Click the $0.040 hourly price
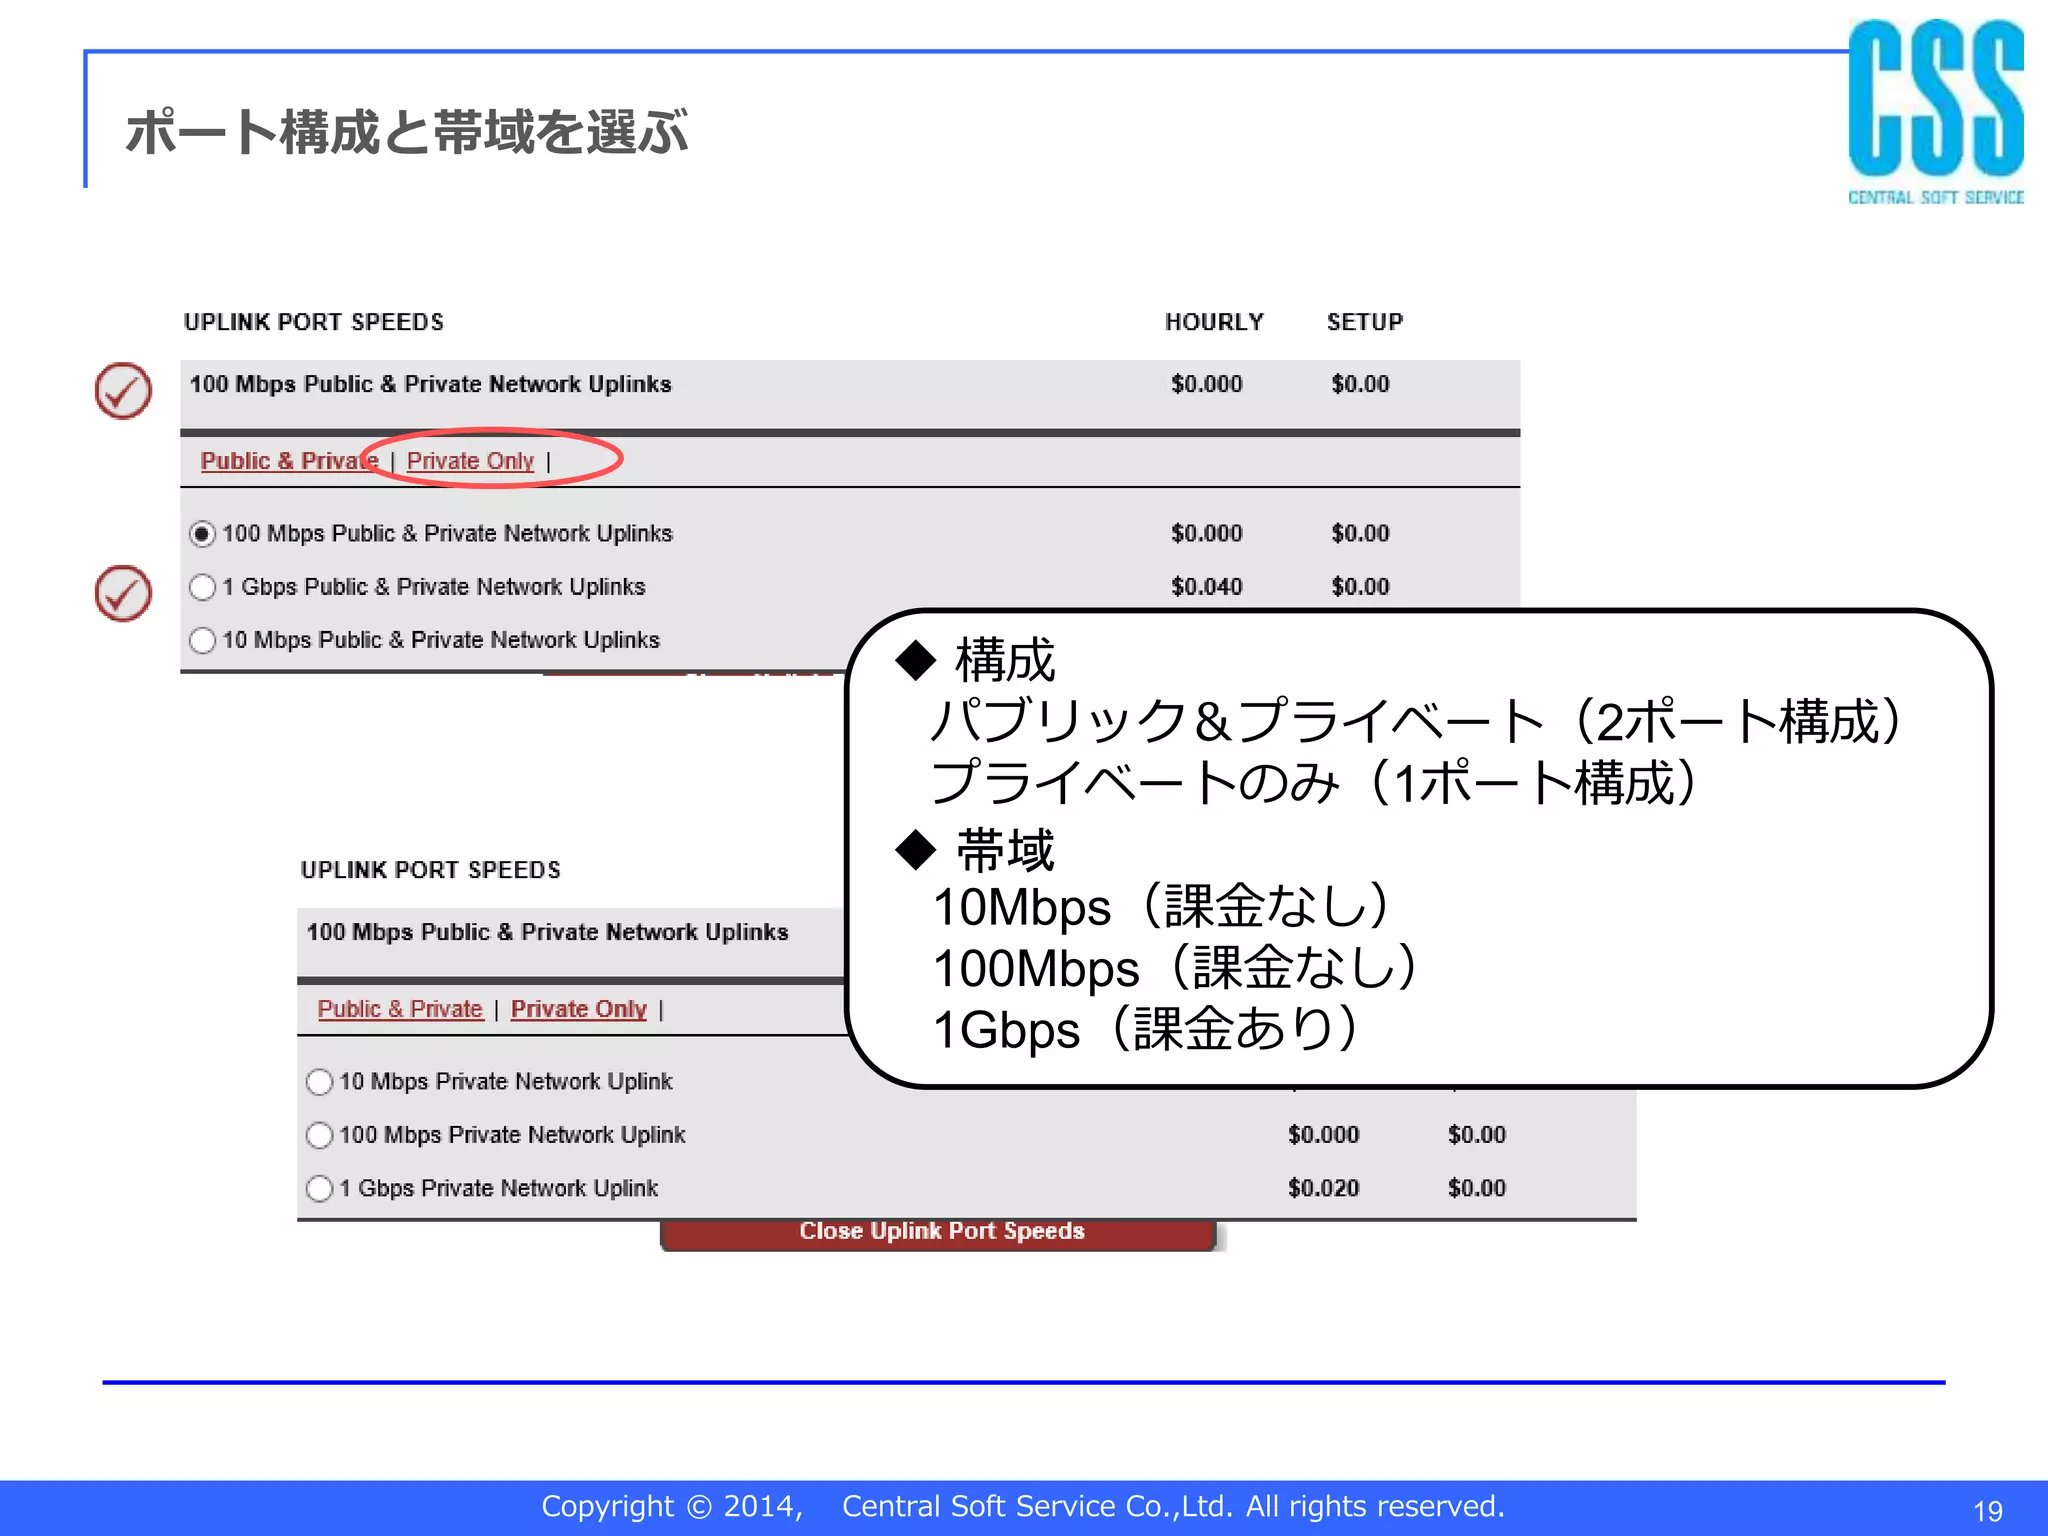2048x1536 pixels. click(x=1207, y=587)
